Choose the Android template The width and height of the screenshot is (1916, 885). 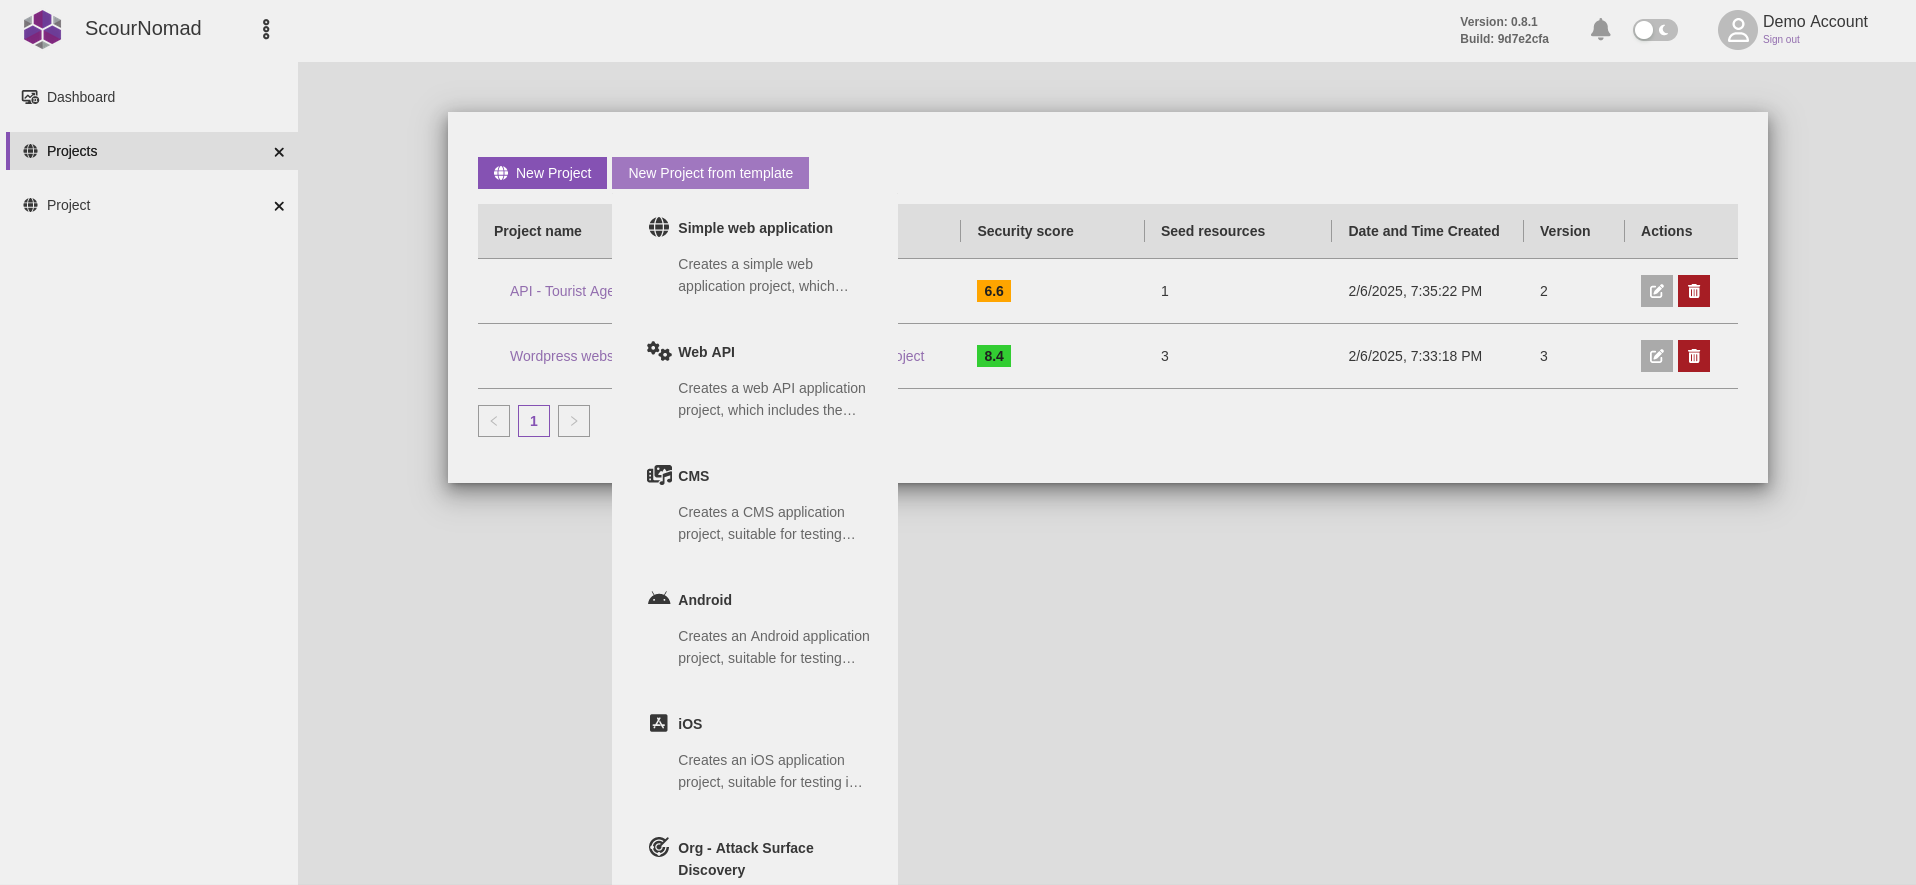point(755,629)
